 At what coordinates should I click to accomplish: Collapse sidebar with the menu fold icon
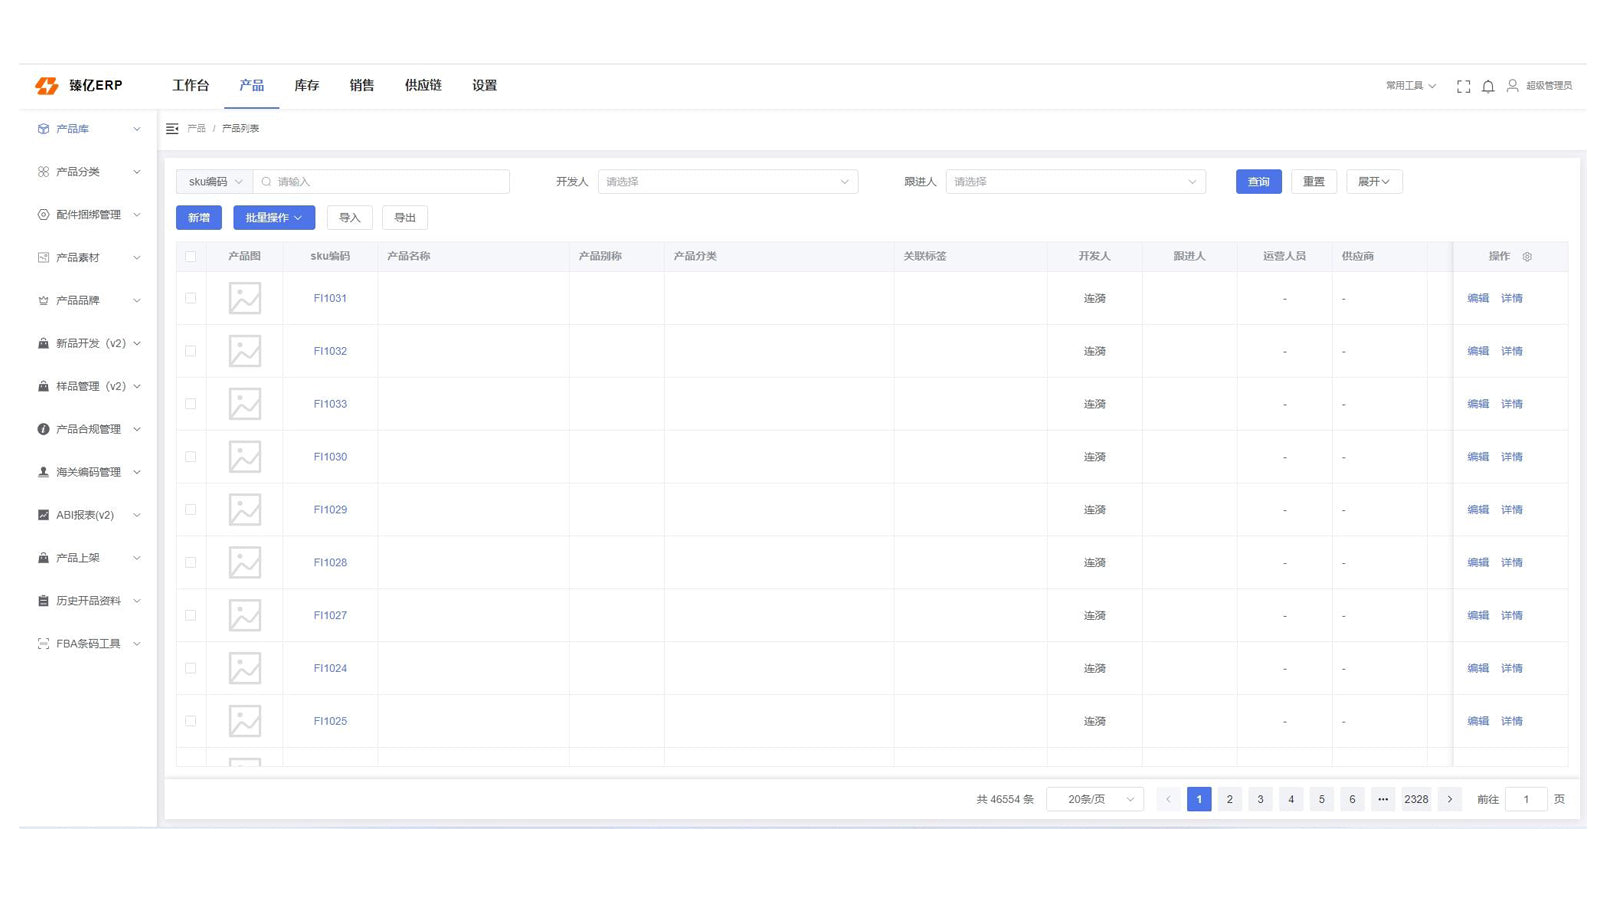[x=172, y=128]
